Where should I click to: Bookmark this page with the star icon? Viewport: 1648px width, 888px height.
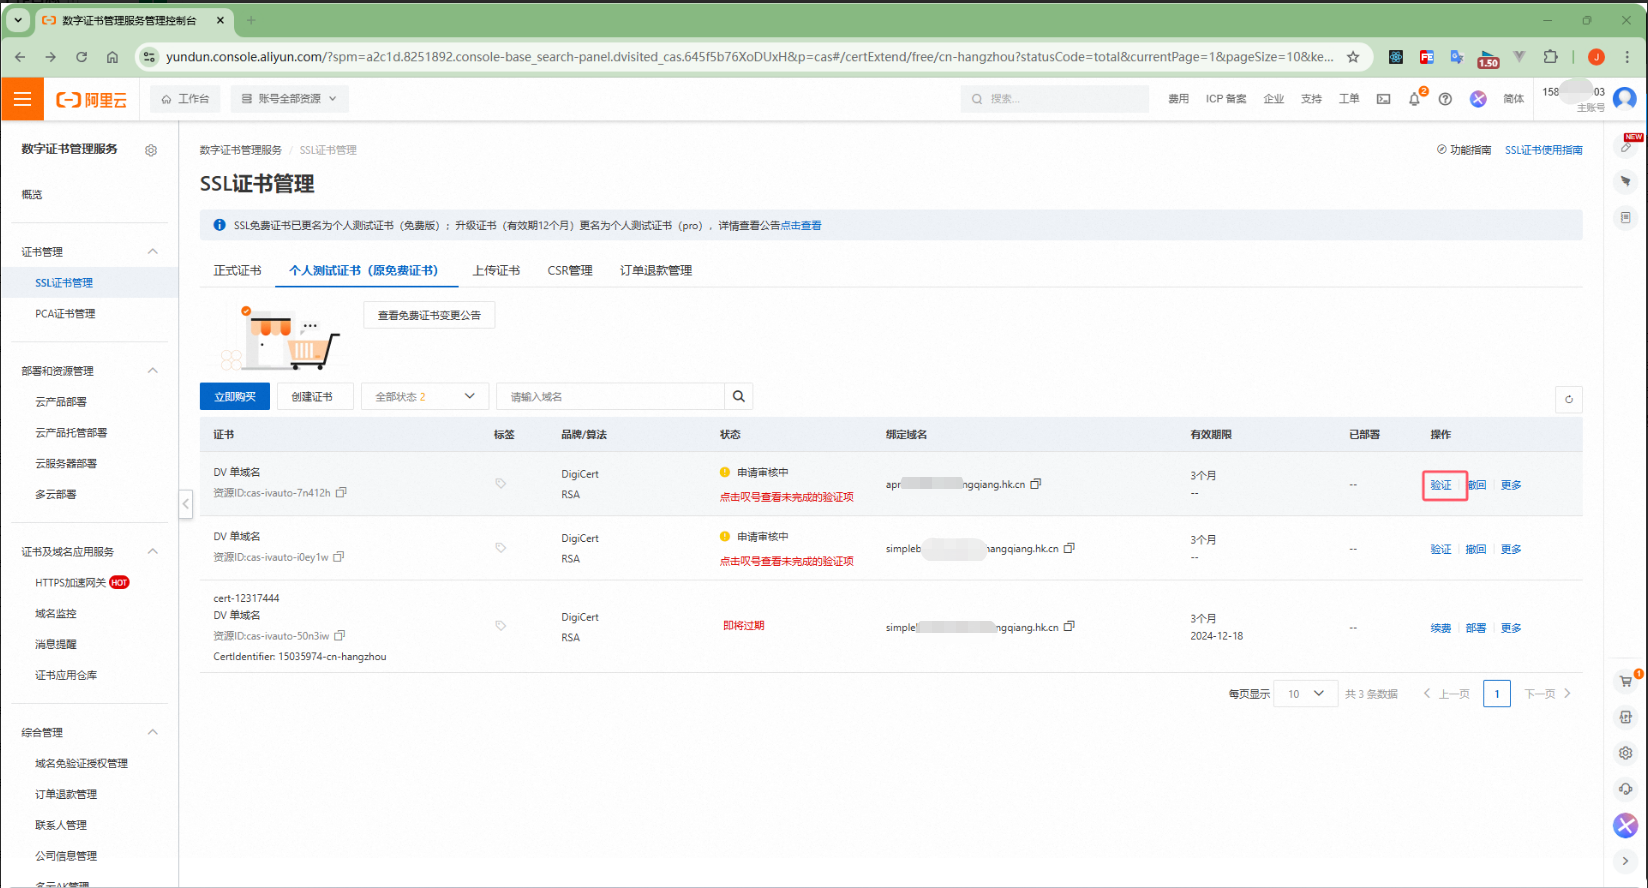(x=1353, y=57)
